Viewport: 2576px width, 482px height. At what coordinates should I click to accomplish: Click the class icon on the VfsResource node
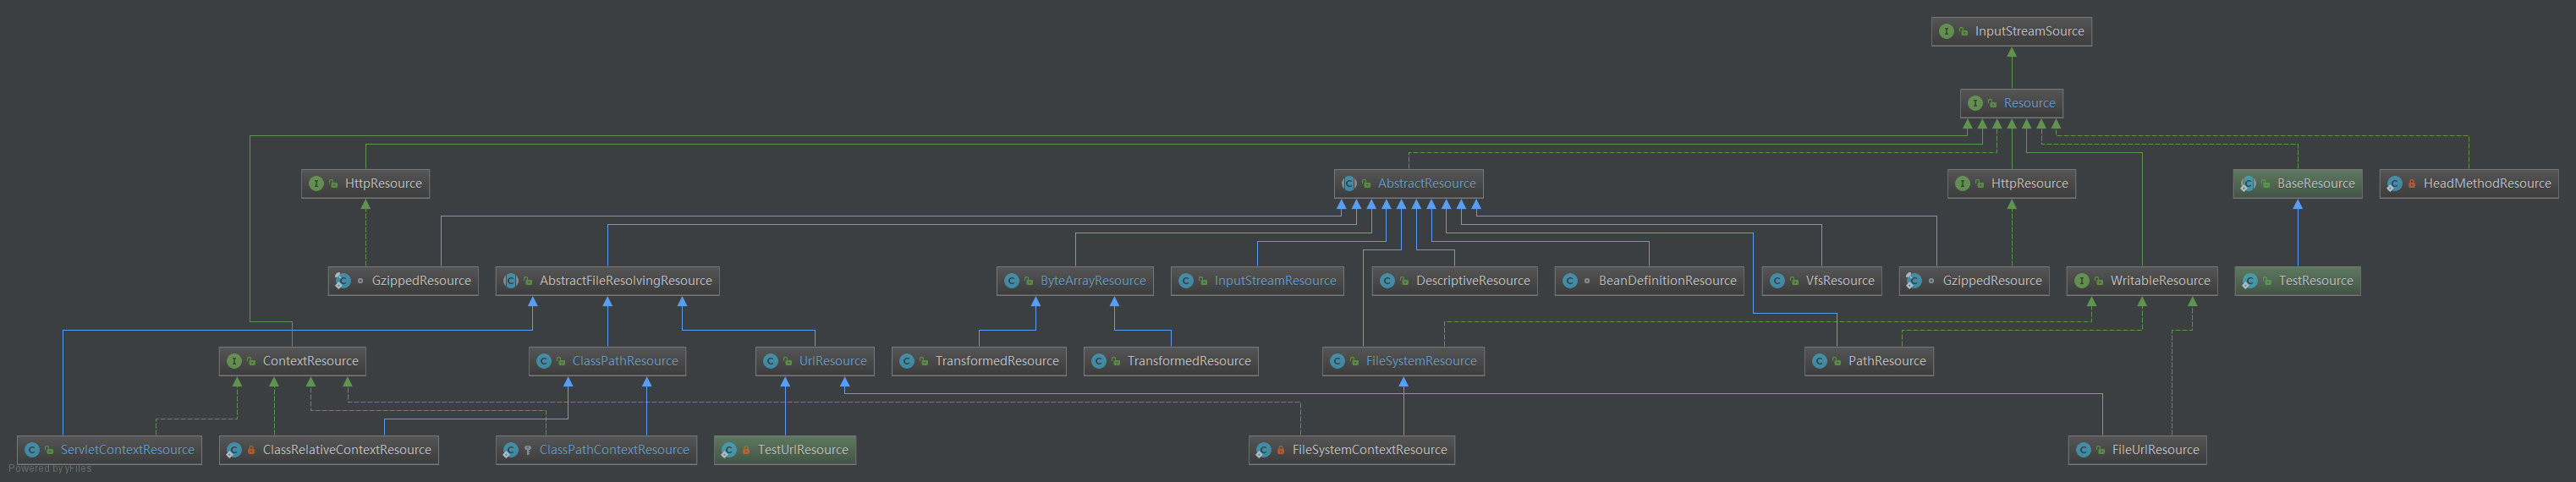pos(1777,281)
